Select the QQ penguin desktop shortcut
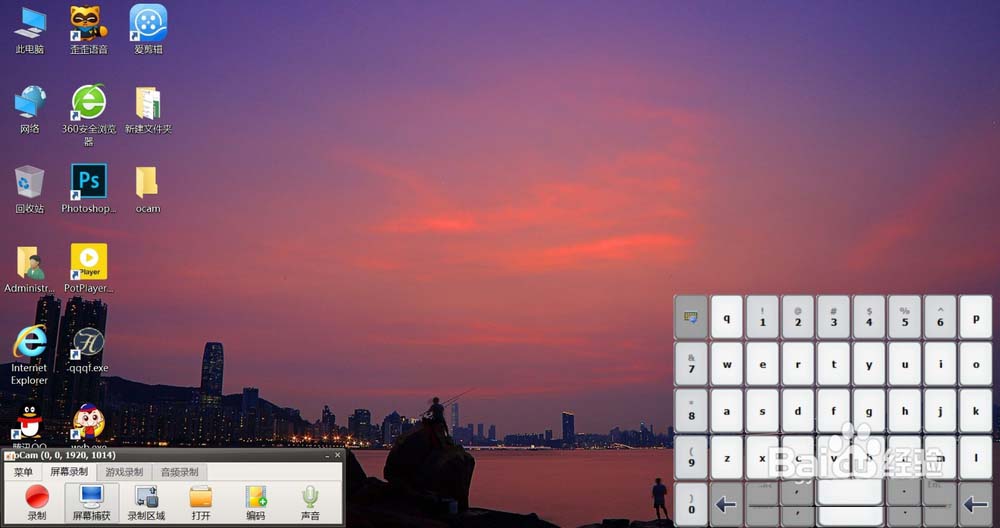 [x=29, y=425]
